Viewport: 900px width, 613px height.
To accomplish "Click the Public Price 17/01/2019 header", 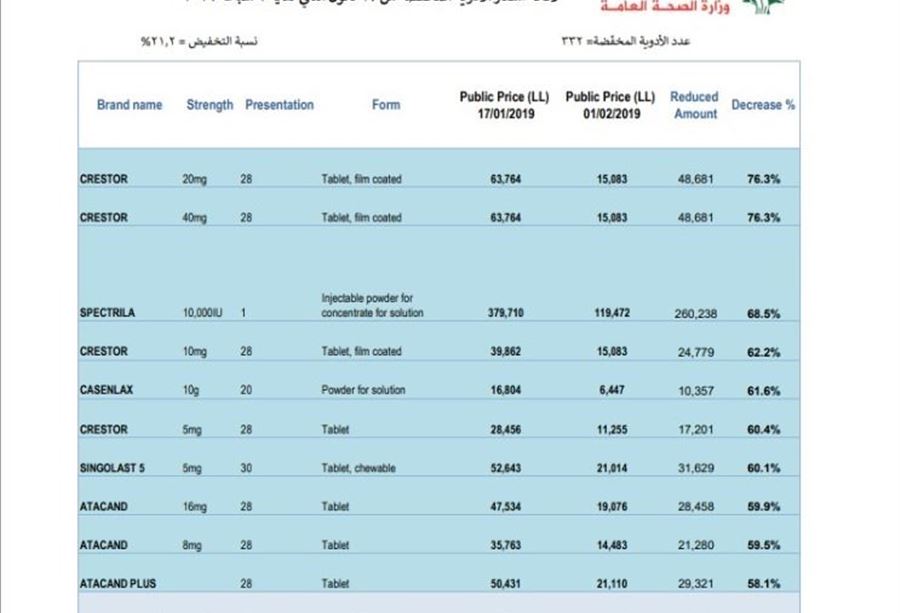I will click(x=504, y=105).
